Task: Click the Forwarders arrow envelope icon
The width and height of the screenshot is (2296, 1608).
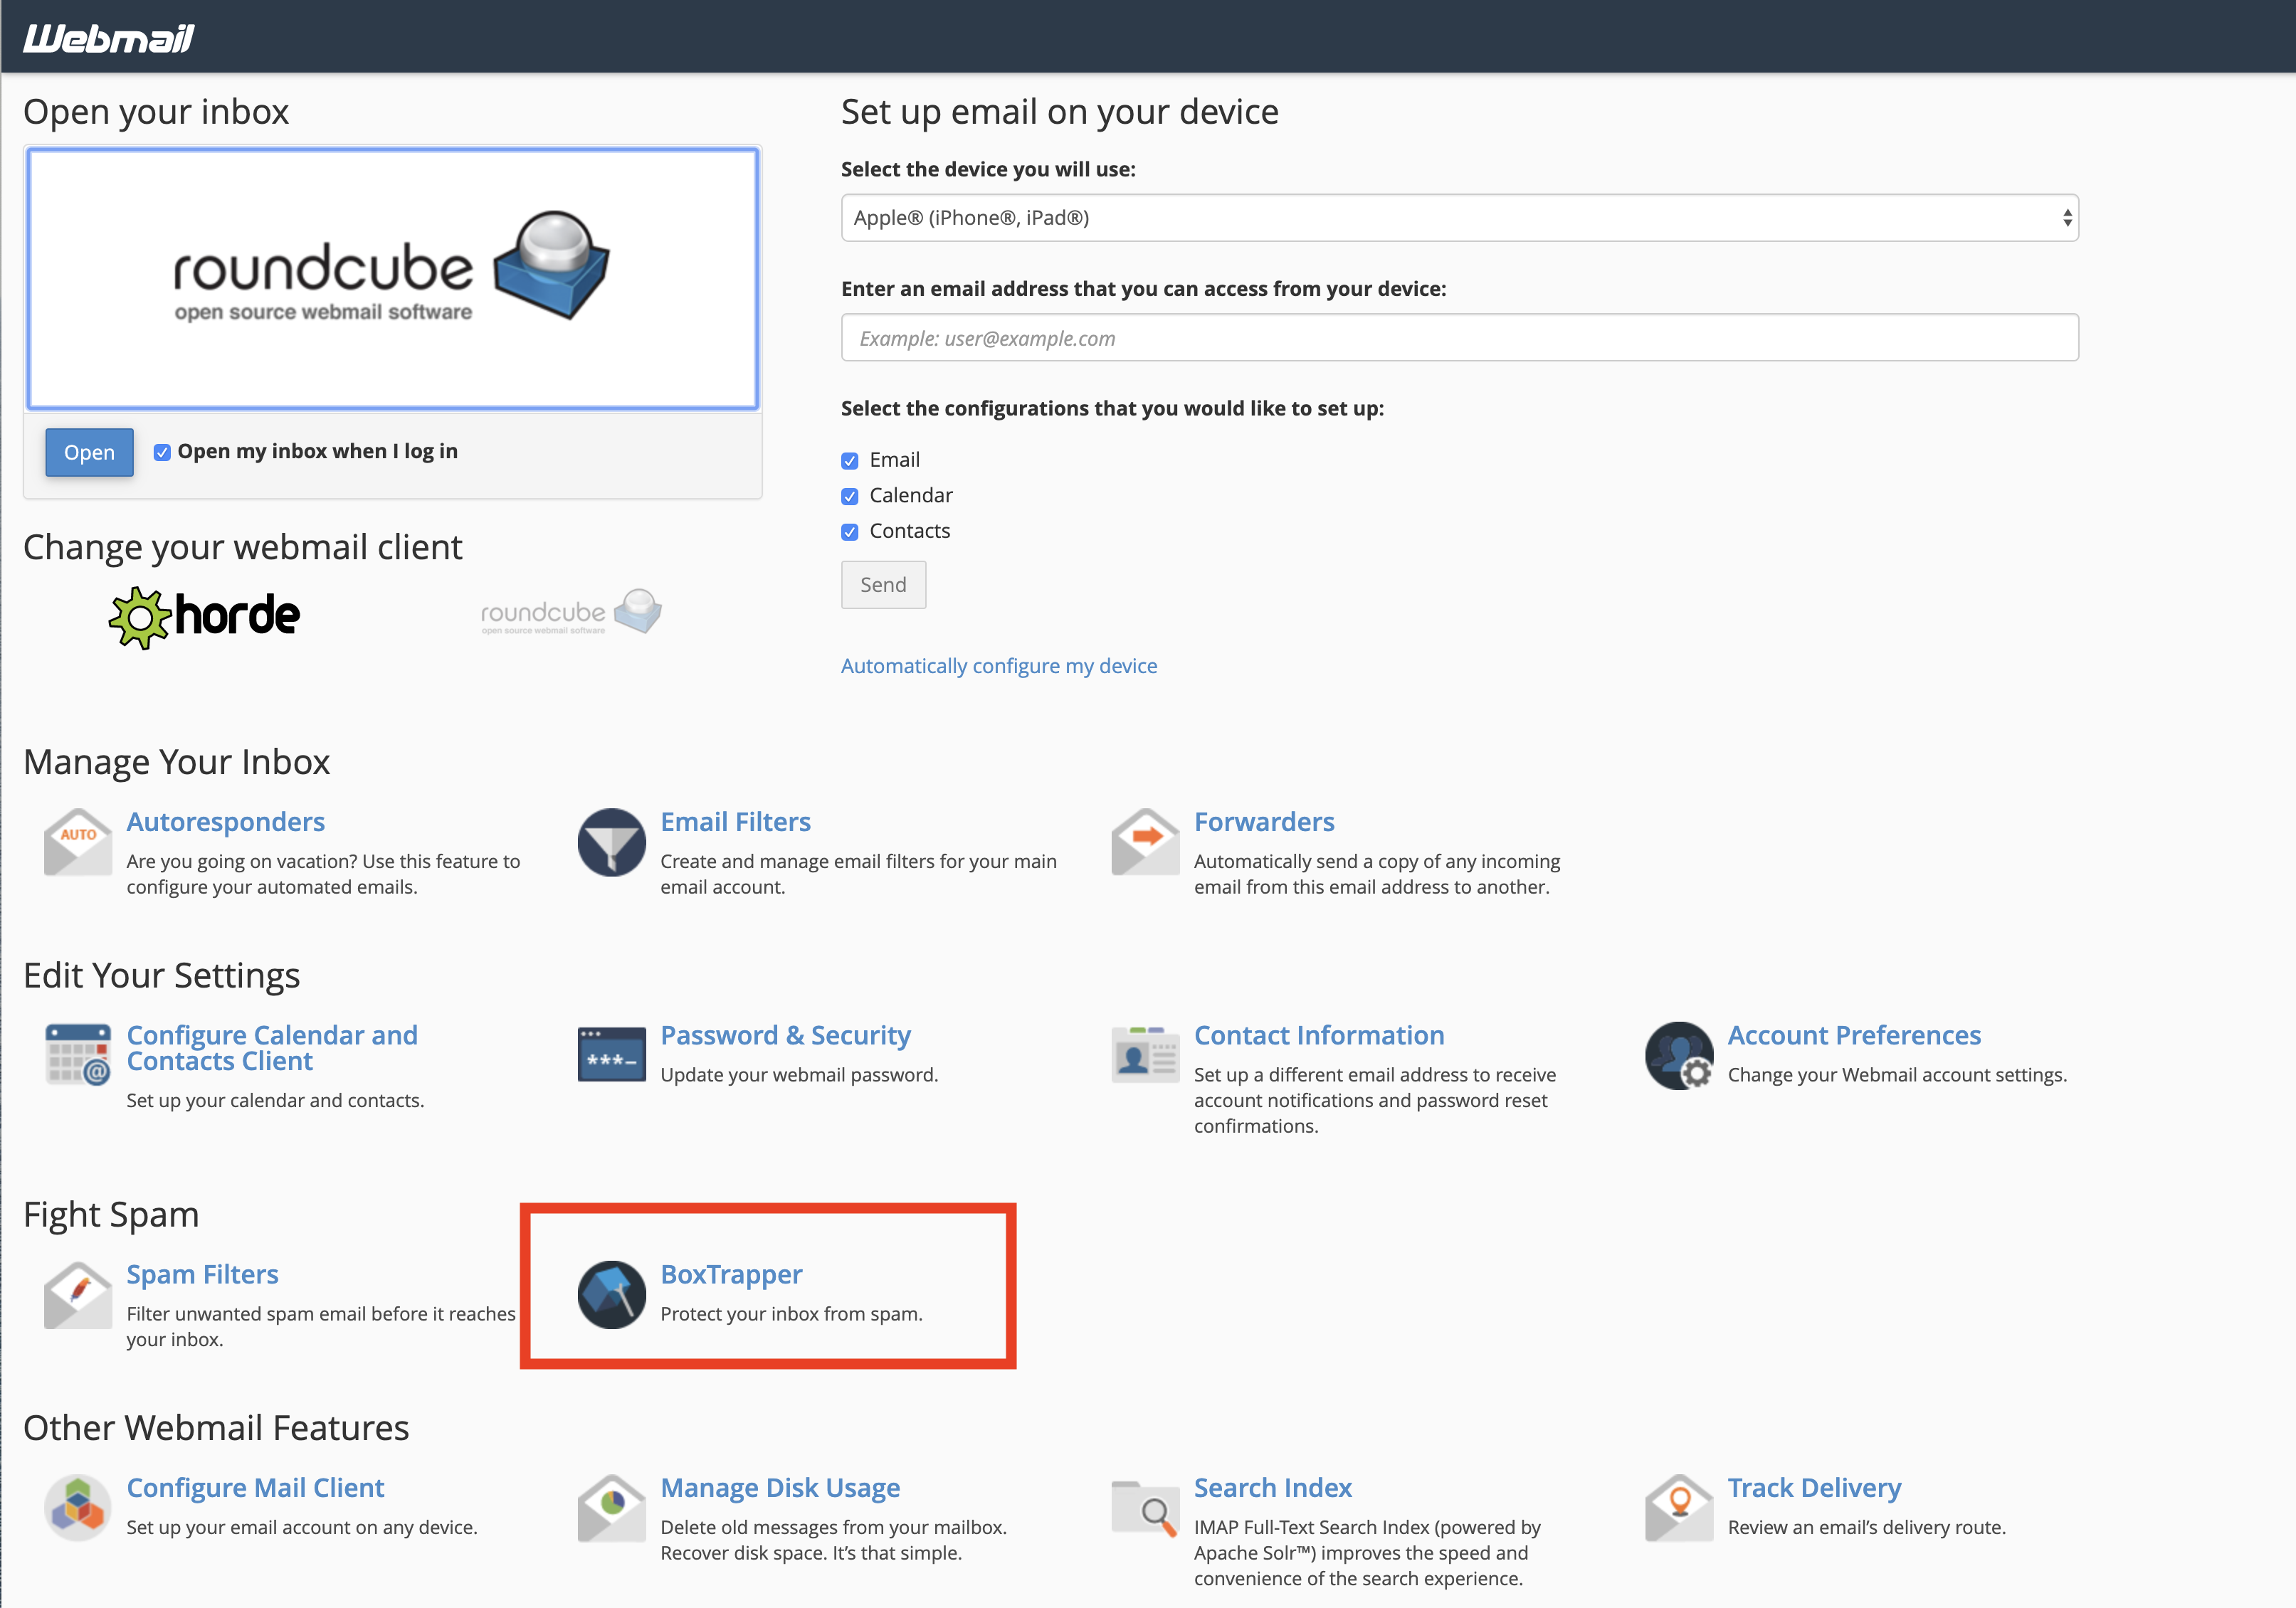Action: click(1145, 843)
